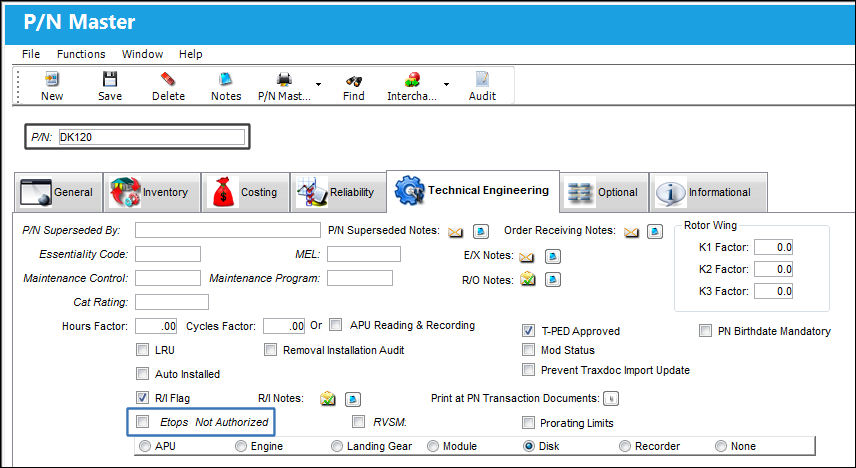Click the Maintenance Control field
The height and width of the screenshot is (468, 856).
point(168,278)
